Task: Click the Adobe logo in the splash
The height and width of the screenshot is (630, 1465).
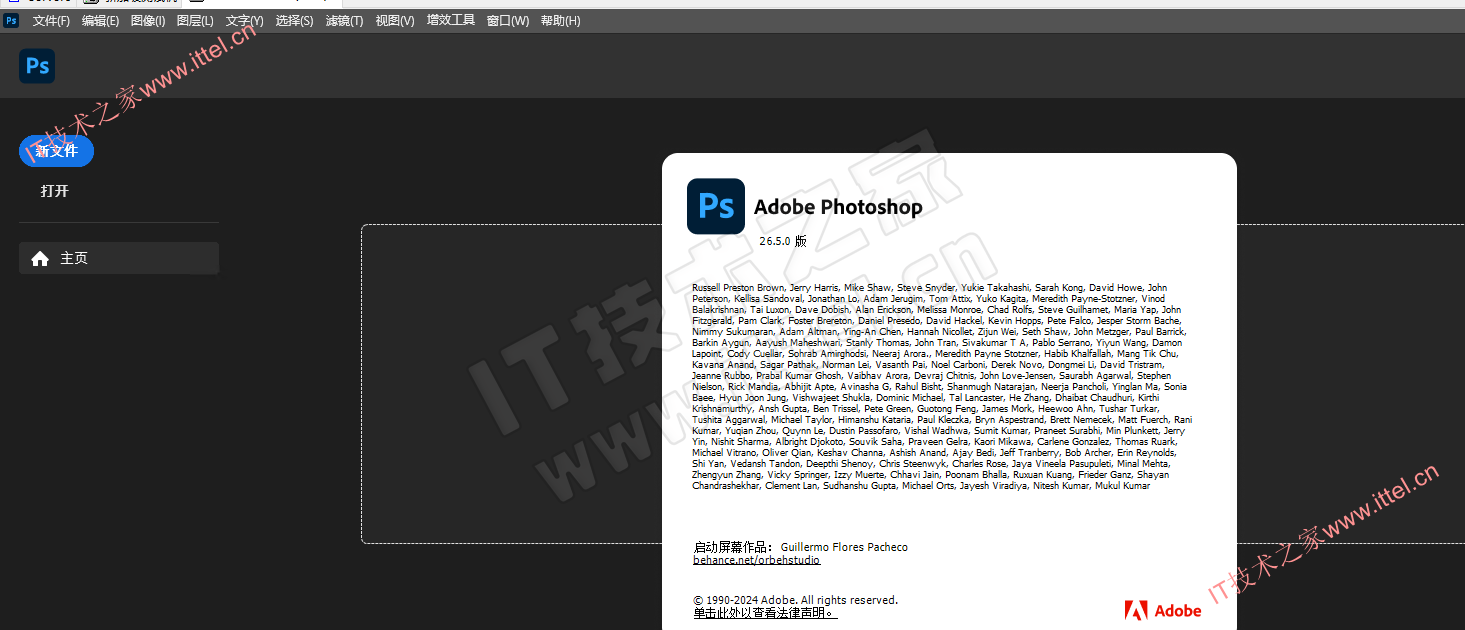Action: pos(1163,610)
